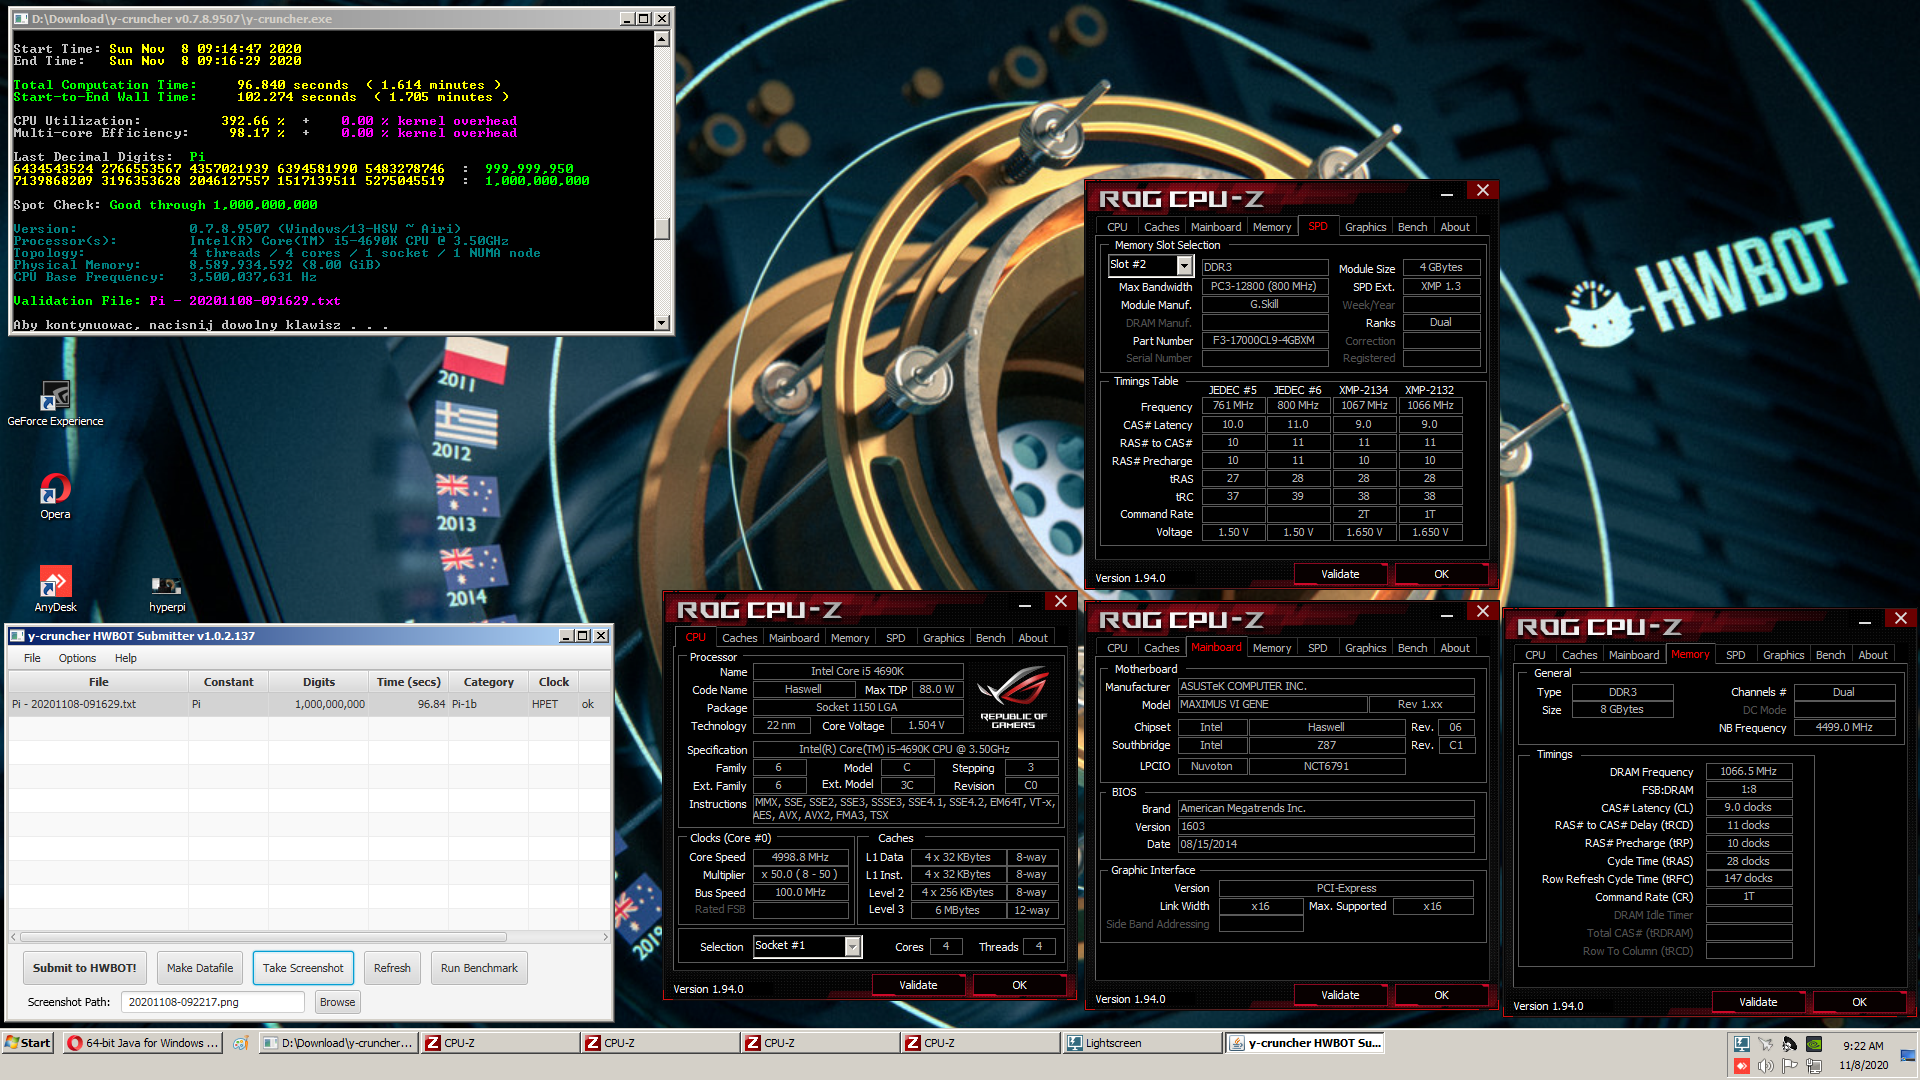
Task: Click the NB Frequency 4499.0 MHz value
Action: pos(1844,728)
